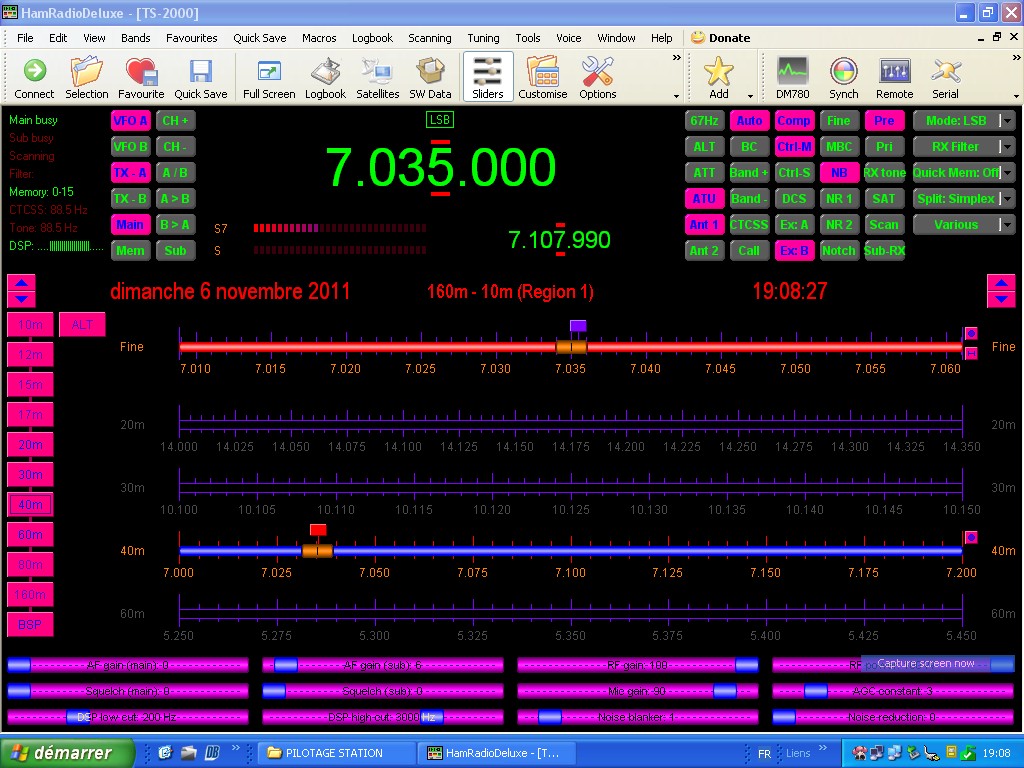
Task: Launch the DM780 tool
Action: 792,78
